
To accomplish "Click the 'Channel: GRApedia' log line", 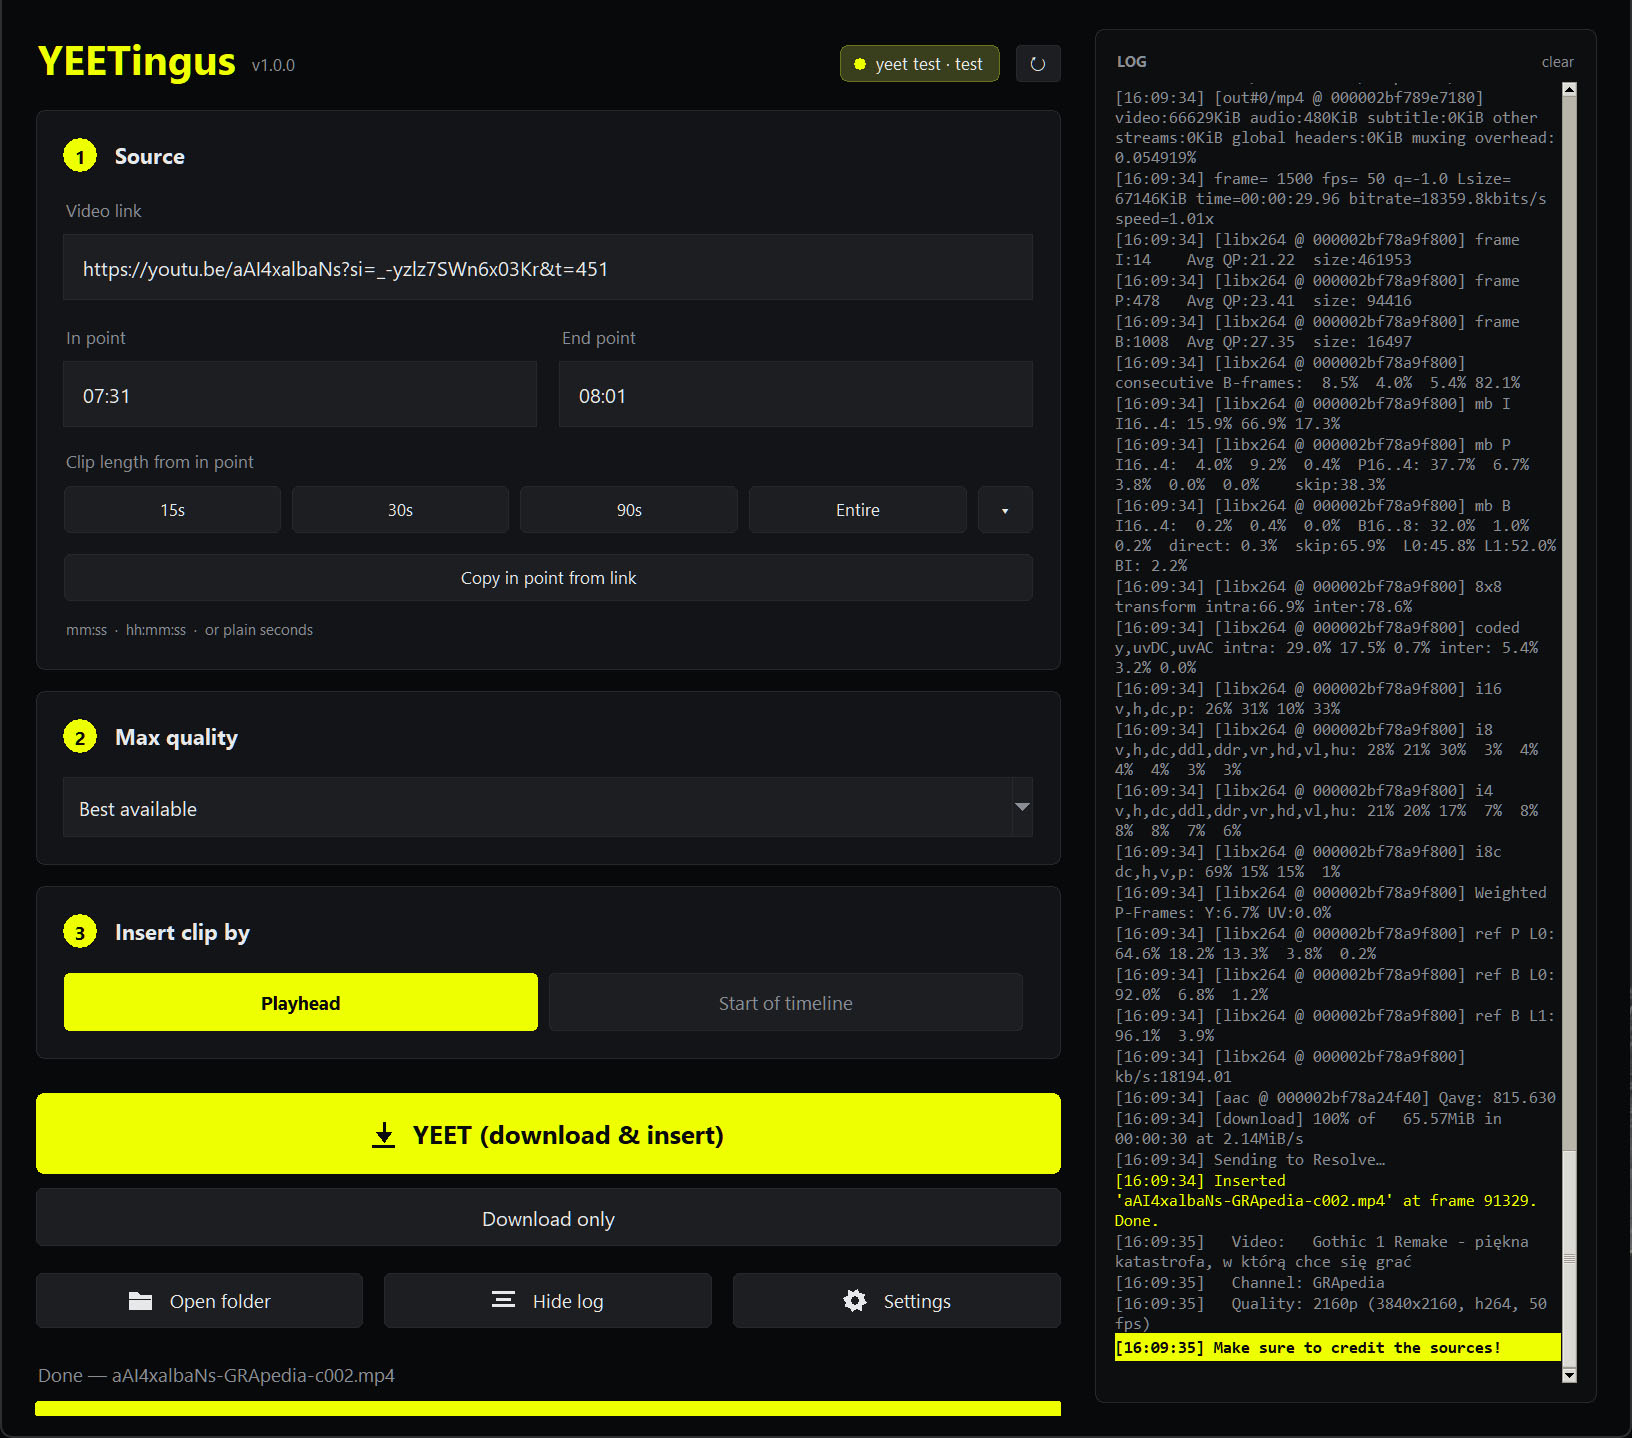I will click(1250, 1283).
